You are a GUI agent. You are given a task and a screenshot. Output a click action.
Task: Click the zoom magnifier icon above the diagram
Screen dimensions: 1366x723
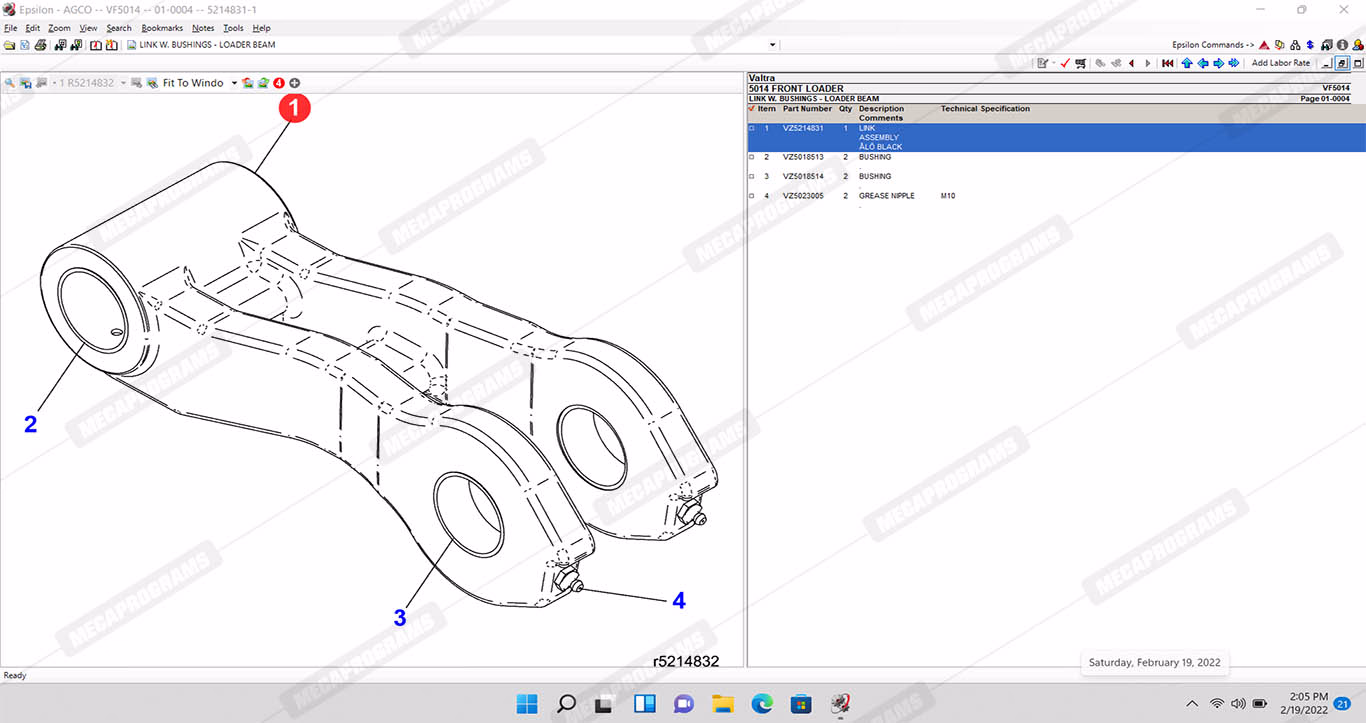(x=9, y=83)
